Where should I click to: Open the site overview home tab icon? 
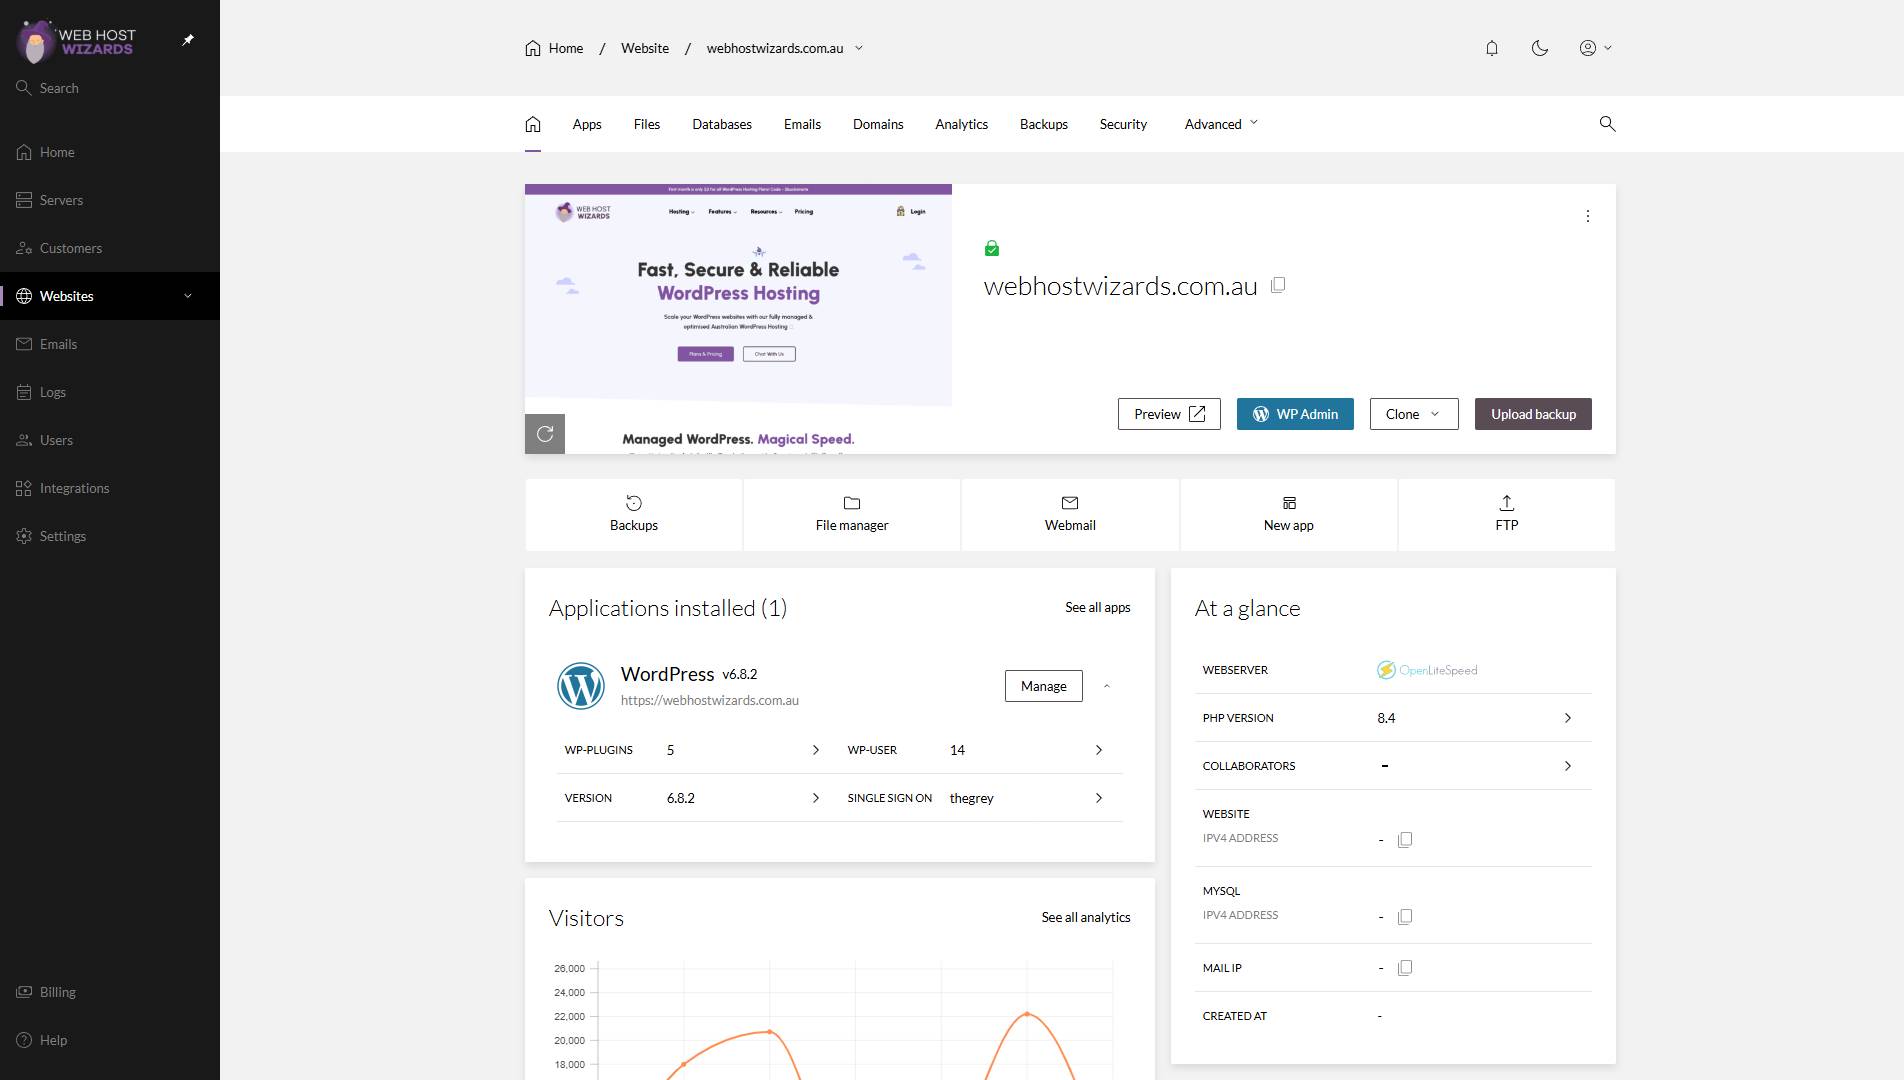(x=533, y=124)
